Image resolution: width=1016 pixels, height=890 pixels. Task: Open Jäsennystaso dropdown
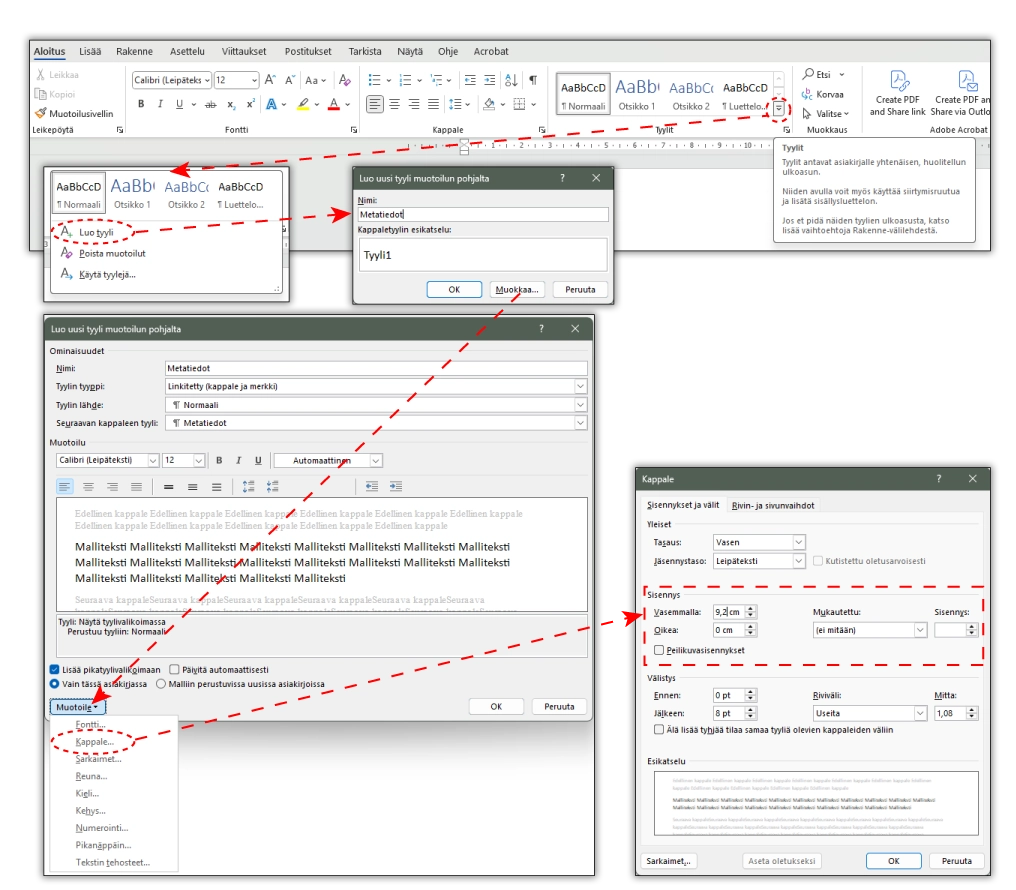tap(799, 561)
